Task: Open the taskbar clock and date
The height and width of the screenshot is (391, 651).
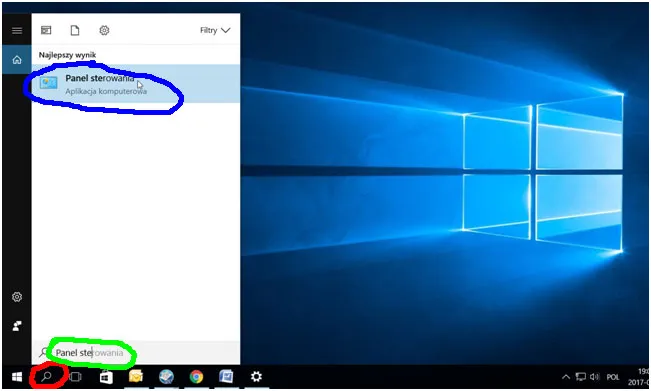Action: [x=639, y=376]
